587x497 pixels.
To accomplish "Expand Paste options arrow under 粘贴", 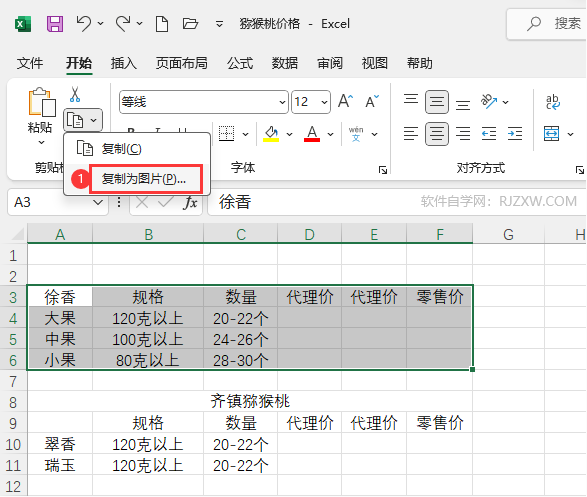I will [x=42, y=143].
